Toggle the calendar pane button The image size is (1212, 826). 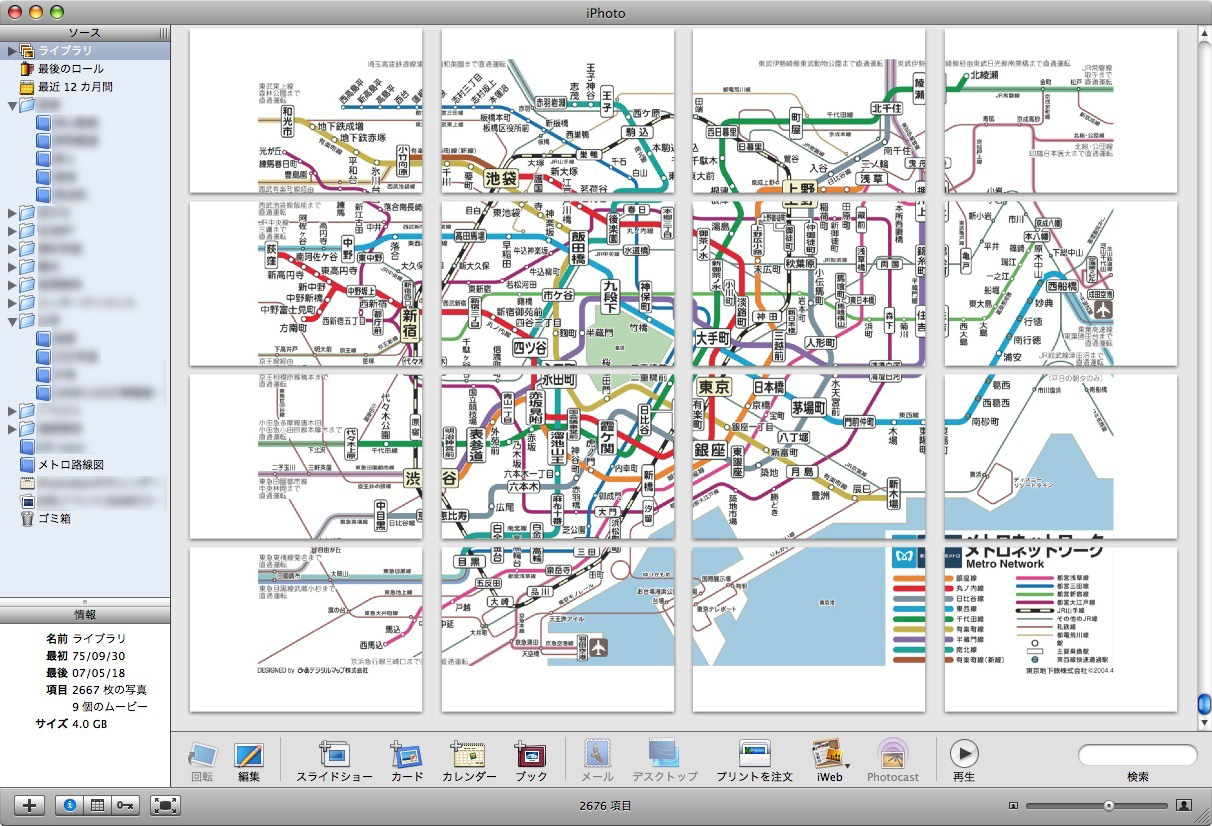(98, 805)
